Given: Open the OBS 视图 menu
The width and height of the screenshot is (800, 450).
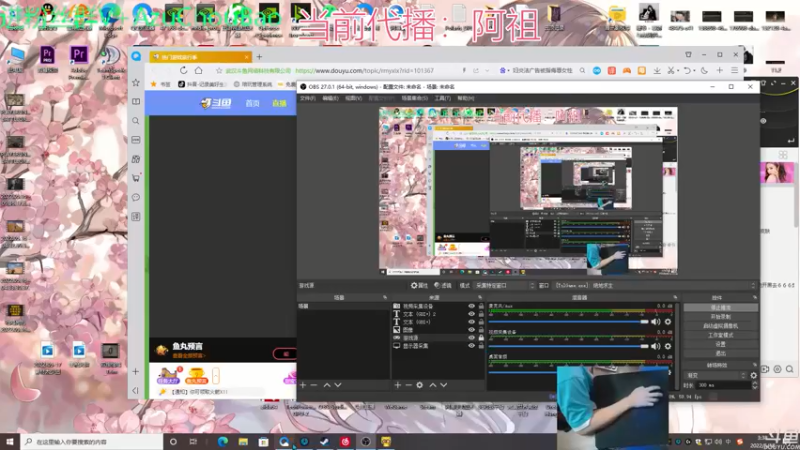Looking at the screenshot, I should pos(353,98).
